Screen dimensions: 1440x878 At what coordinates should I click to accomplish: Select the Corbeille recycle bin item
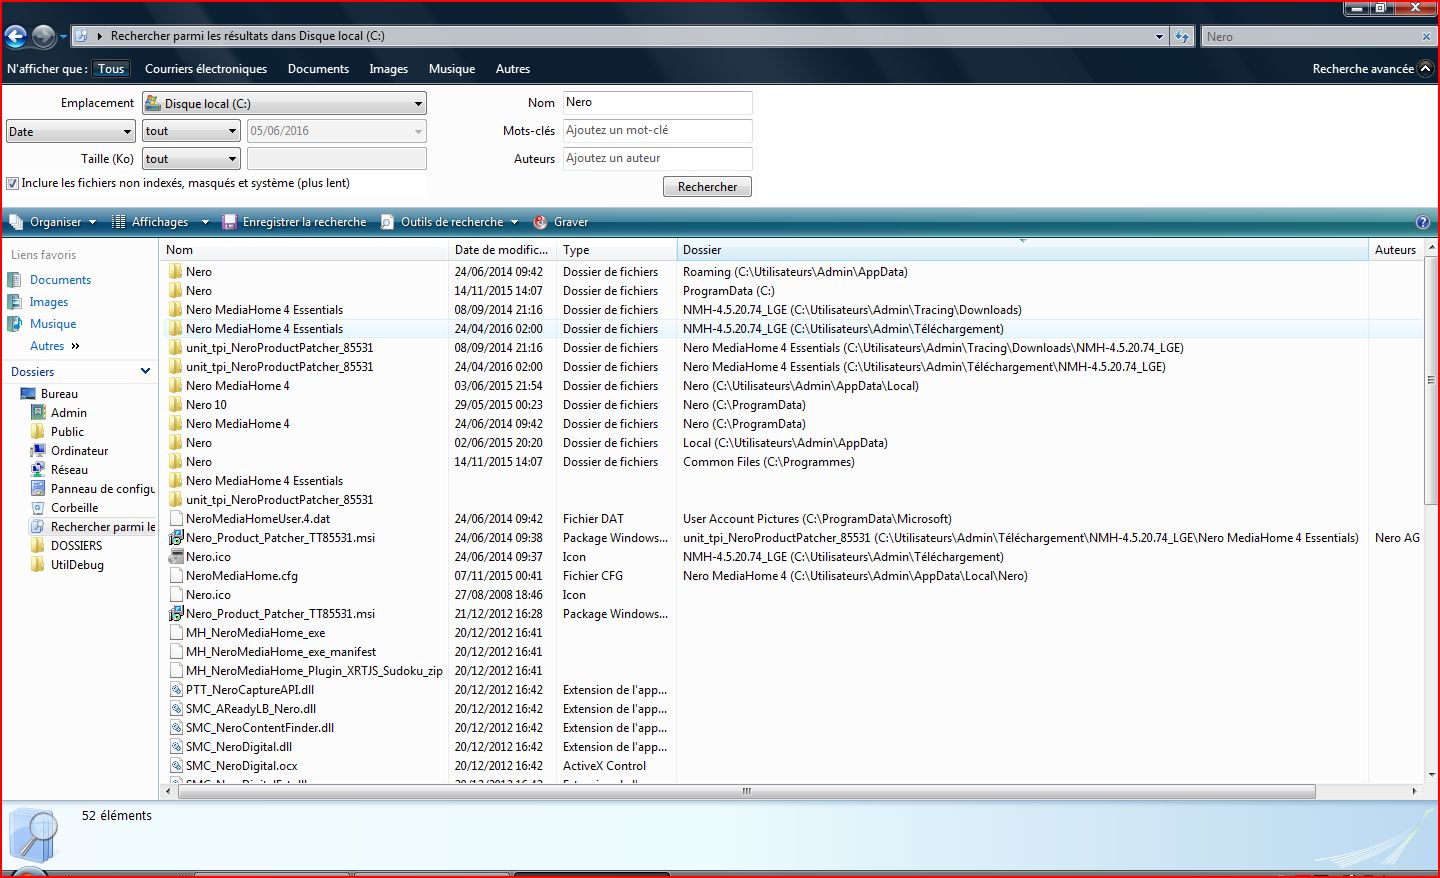pos(74,508)
